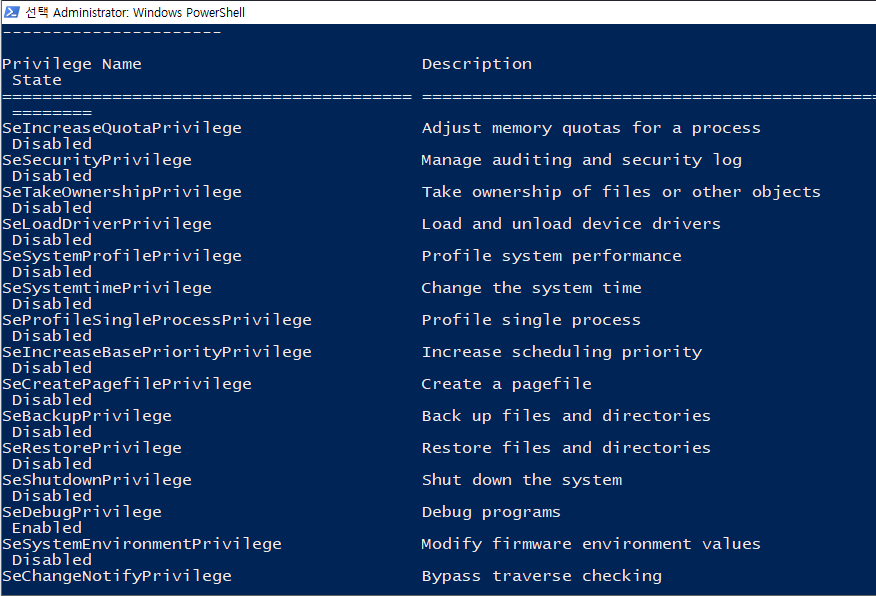
Task: Click 'Change the system time' description
Action: [x=531, y=288]
